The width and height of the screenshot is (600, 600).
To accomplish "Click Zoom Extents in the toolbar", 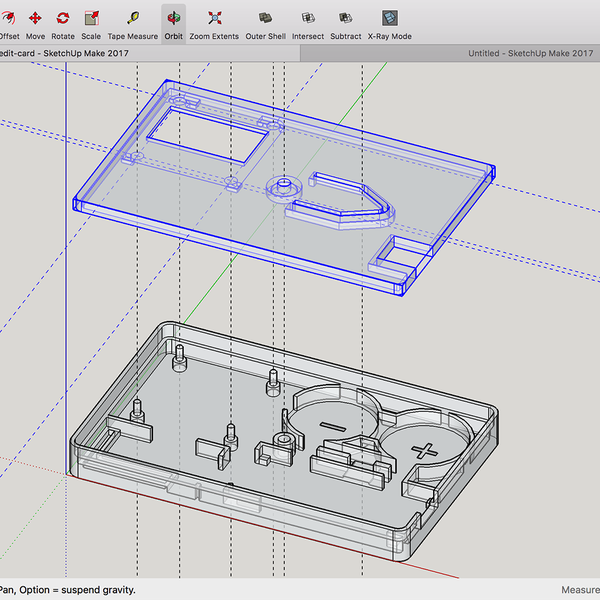I will [x=214, y=19].
